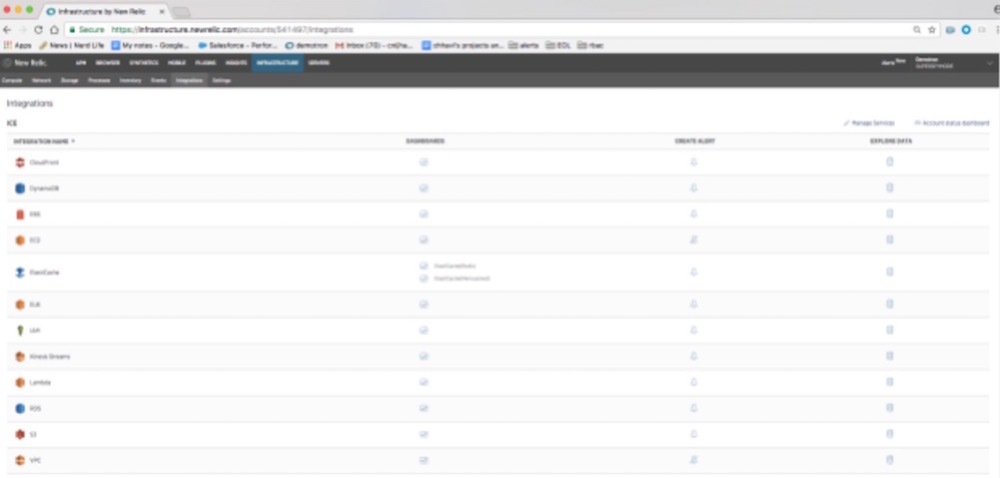This screenshot has height=478, width=1000.
Task: Open the My notes Google bookmark
Action: click(x=151, y=45)
